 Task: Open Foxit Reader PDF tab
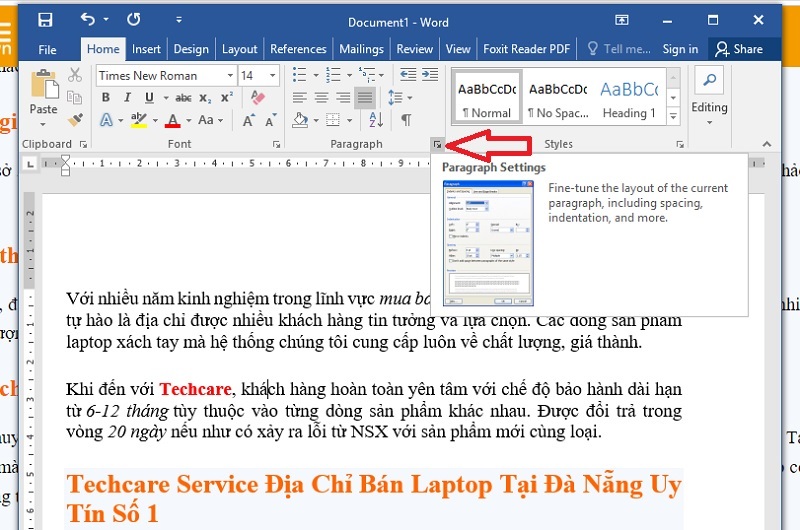coord(526,49)
